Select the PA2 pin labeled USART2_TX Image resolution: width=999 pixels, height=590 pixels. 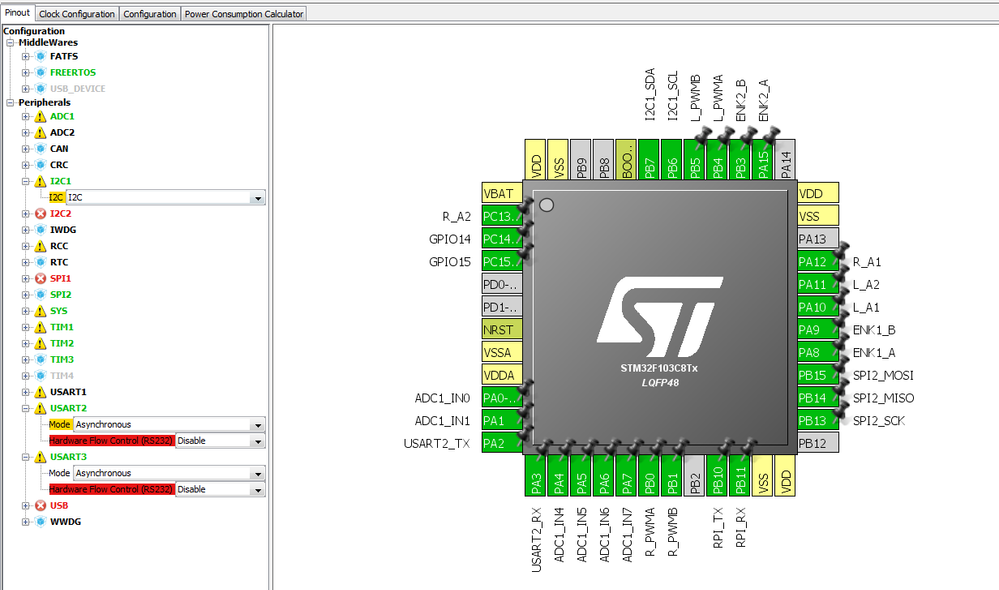pos(502,443)
